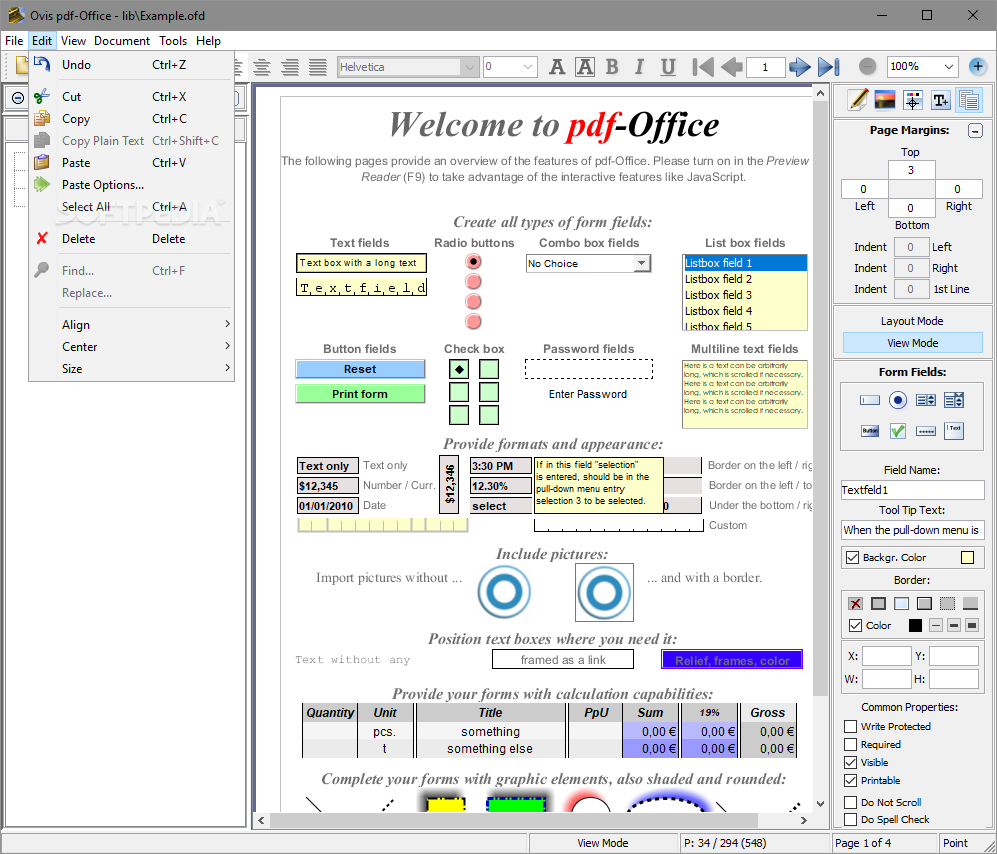Choose Cut from the Edit menu
The image size is (997, 854).
(x=132, y=97)
